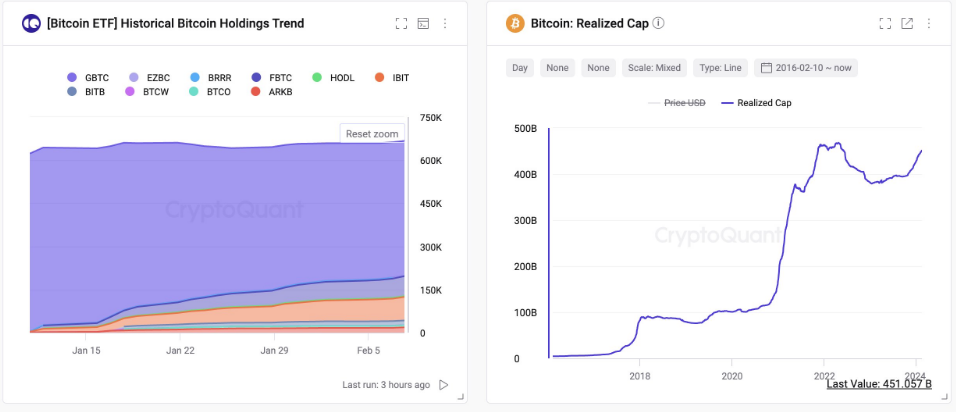The image size is (956, 412).
Task: Open three-dot menu on ETF Holdings panel
Action: tap(445, 23)
